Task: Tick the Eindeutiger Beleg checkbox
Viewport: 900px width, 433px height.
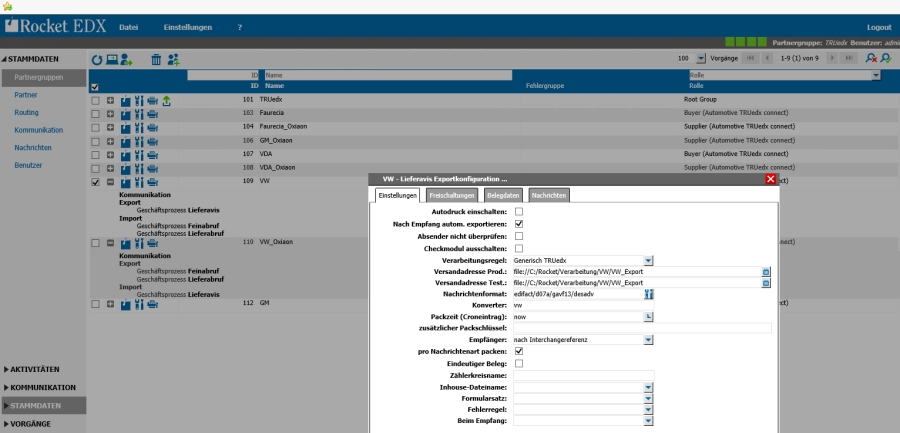Action: tap(519, 364)
